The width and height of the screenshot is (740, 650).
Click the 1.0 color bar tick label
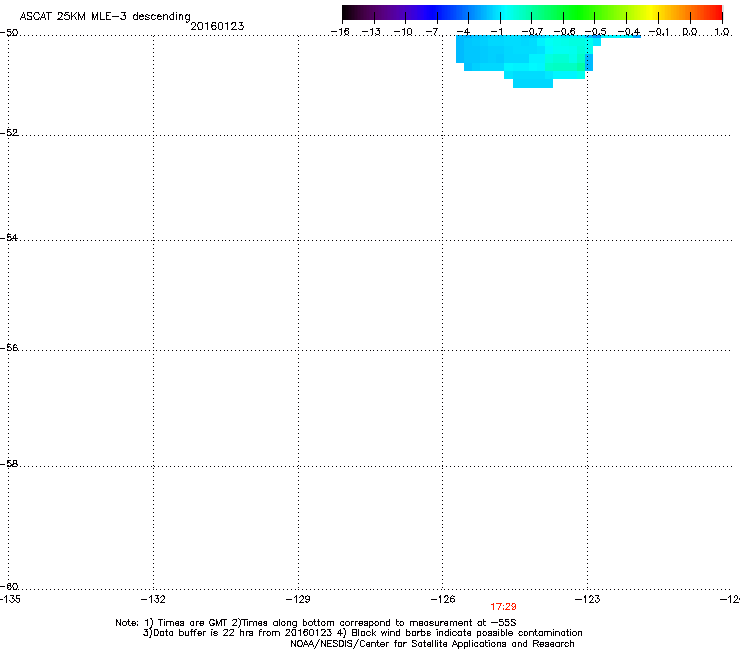coord(722,32)
